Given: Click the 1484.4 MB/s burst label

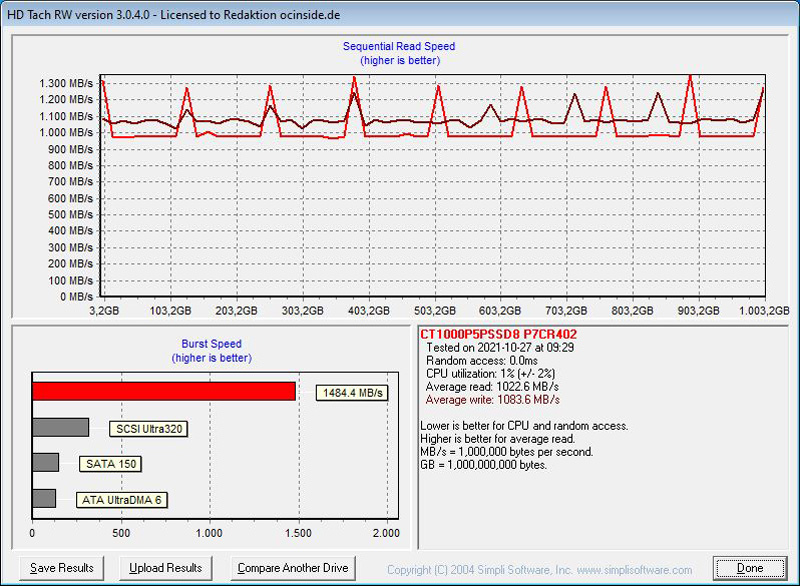Looking at the screenshot, I should (353, 393).
